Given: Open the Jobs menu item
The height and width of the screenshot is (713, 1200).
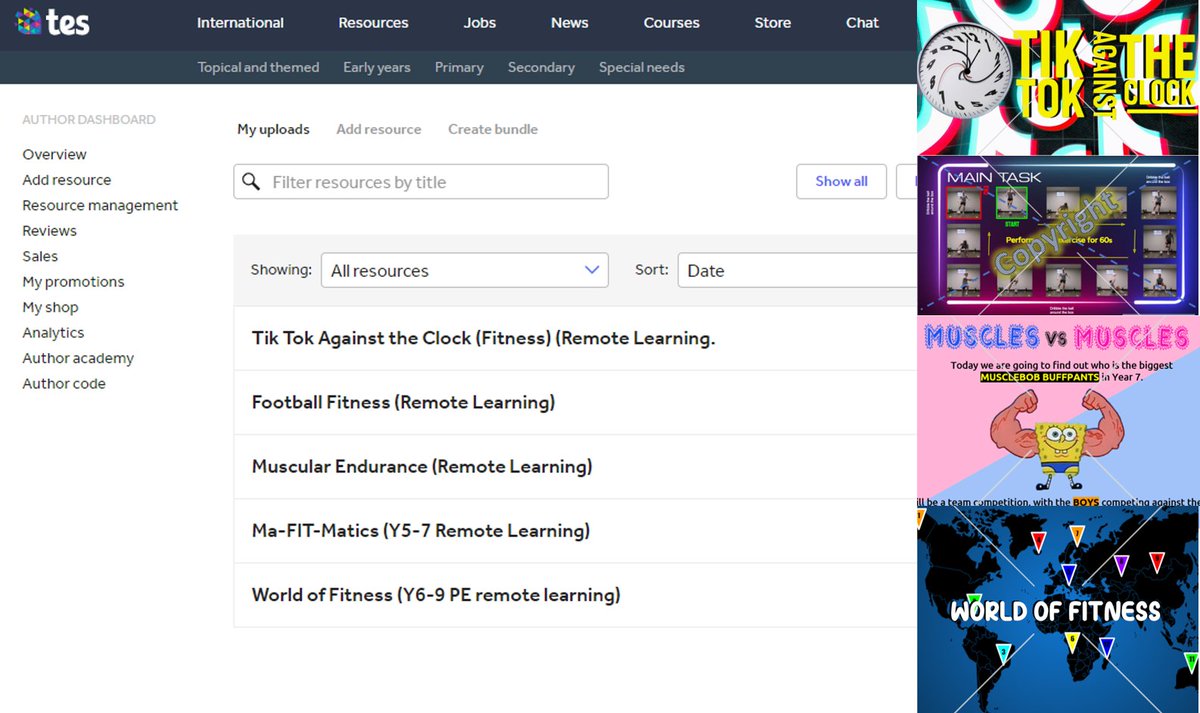Looking at the screenshot, I should click(479, 22).
